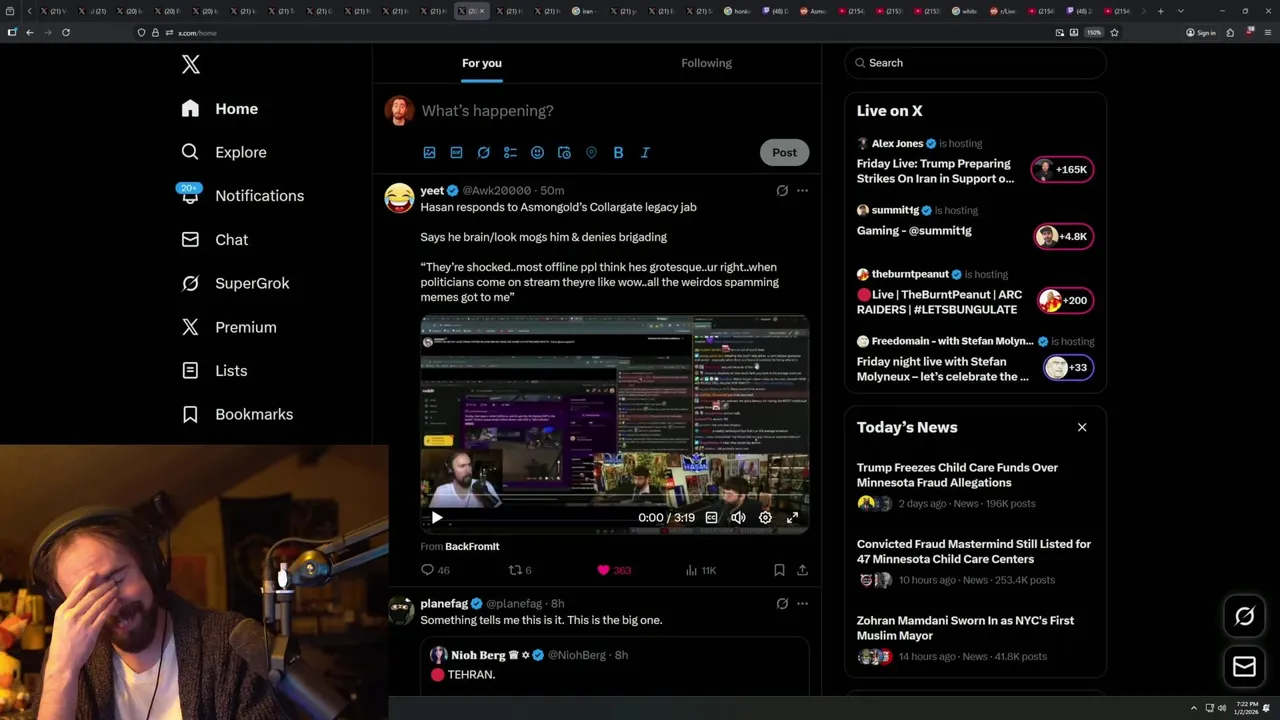Add a GIF to the post
The width and height of the screenshot is (1280, 720).
point(456,153)
